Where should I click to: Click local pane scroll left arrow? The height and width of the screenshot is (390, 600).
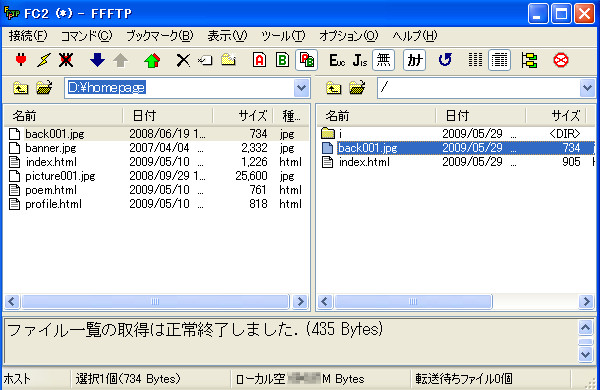pos(12,302)
